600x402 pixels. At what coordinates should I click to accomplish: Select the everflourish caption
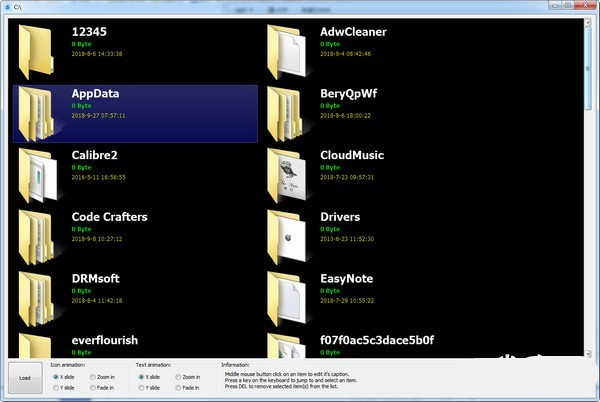tap(105, 340)
